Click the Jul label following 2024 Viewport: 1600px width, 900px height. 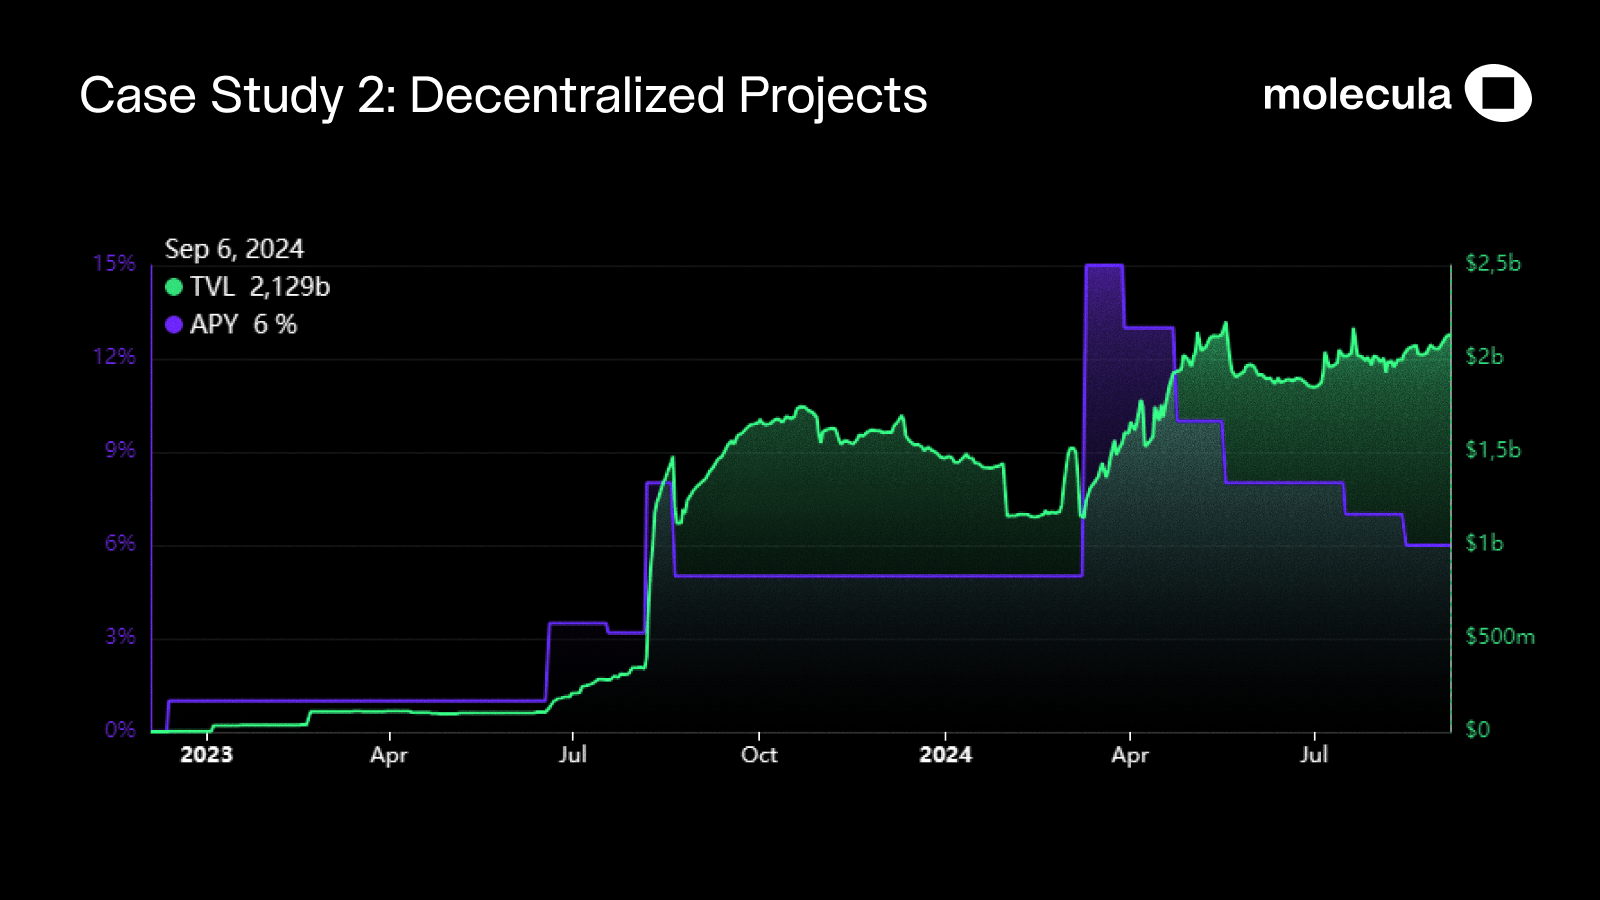[1314, 755]
